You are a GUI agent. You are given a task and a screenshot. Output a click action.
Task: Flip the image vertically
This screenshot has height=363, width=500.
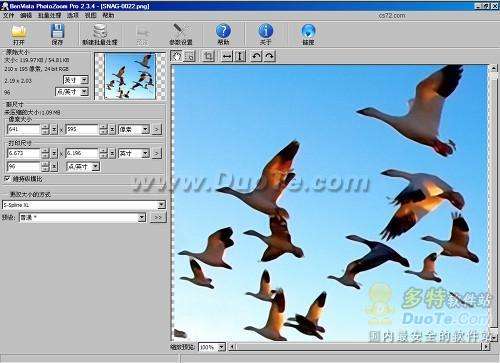point(240,56)
